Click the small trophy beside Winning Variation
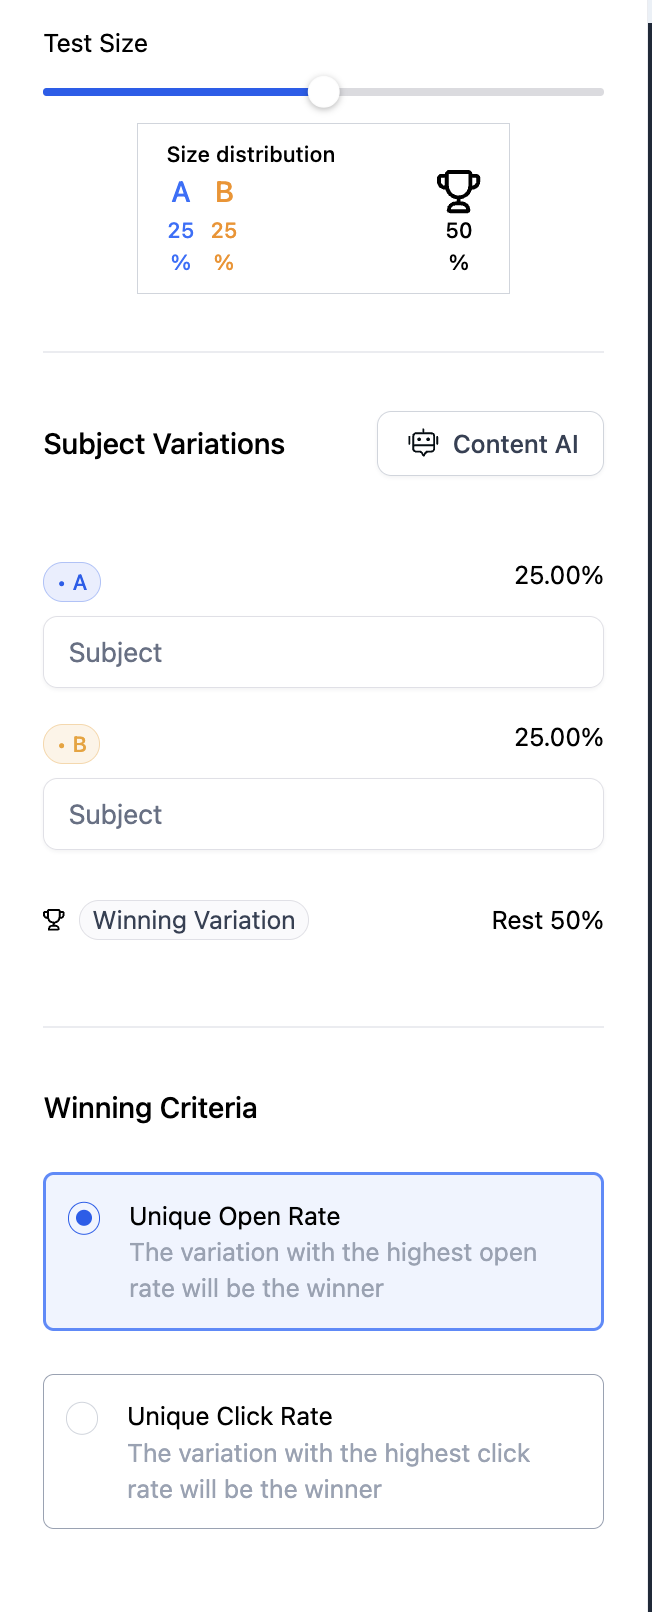Viewport: 652px width, 1612px height. point(54,920)
